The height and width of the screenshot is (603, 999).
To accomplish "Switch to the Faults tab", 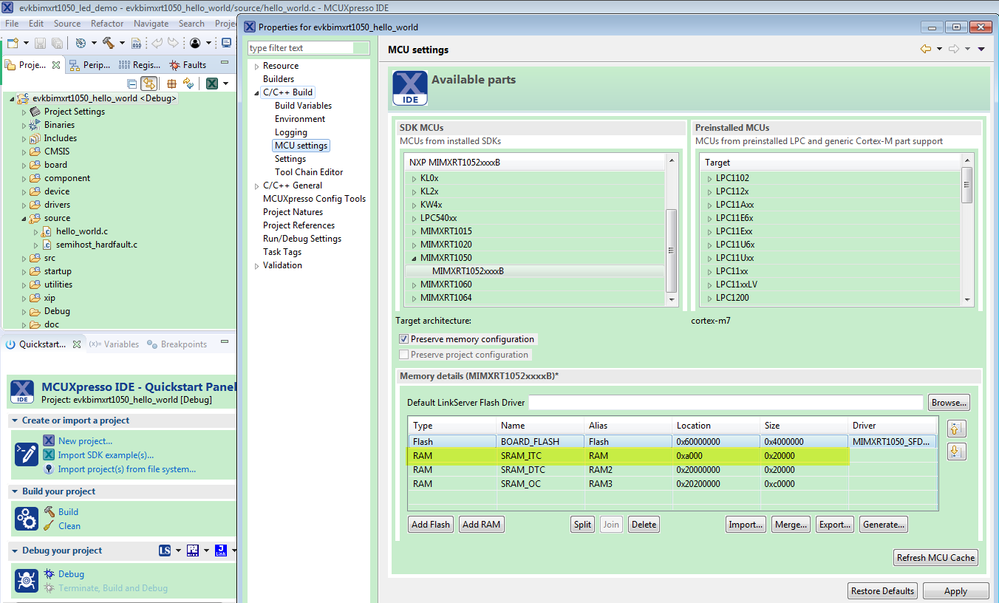I will point(188,65).
